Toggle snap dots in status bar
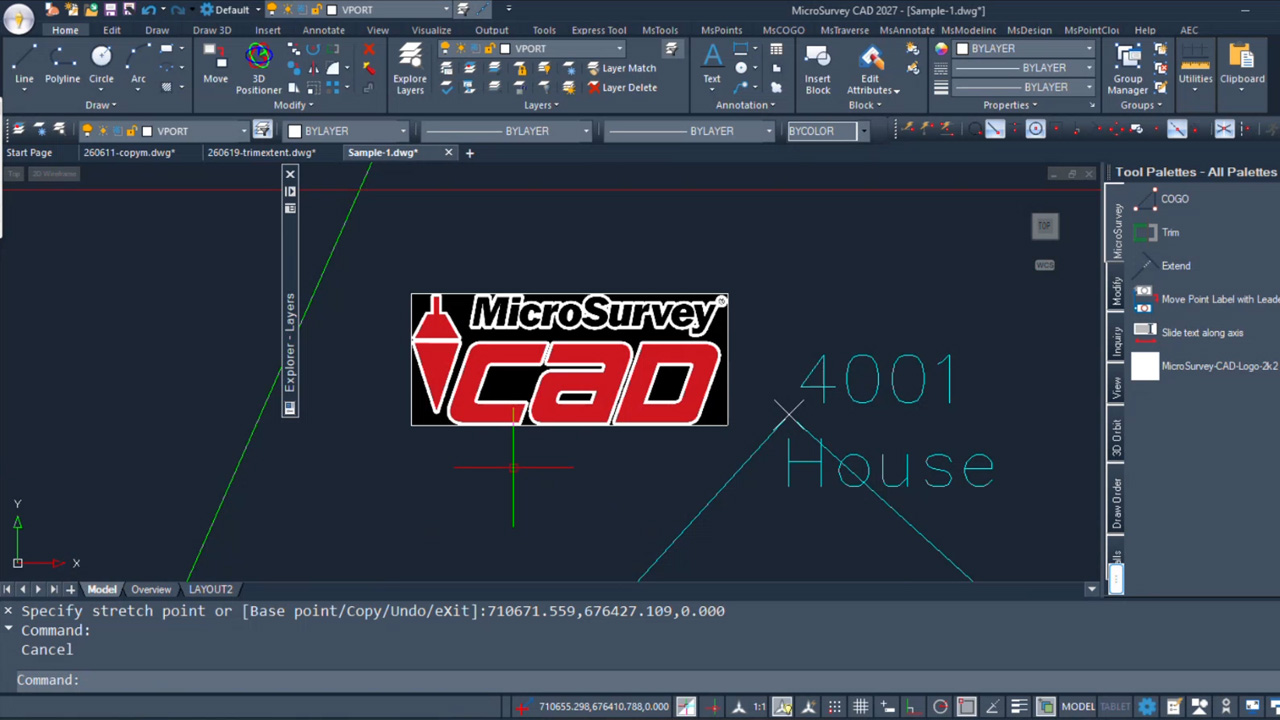 pyautogui.click(x=834, y=707)
